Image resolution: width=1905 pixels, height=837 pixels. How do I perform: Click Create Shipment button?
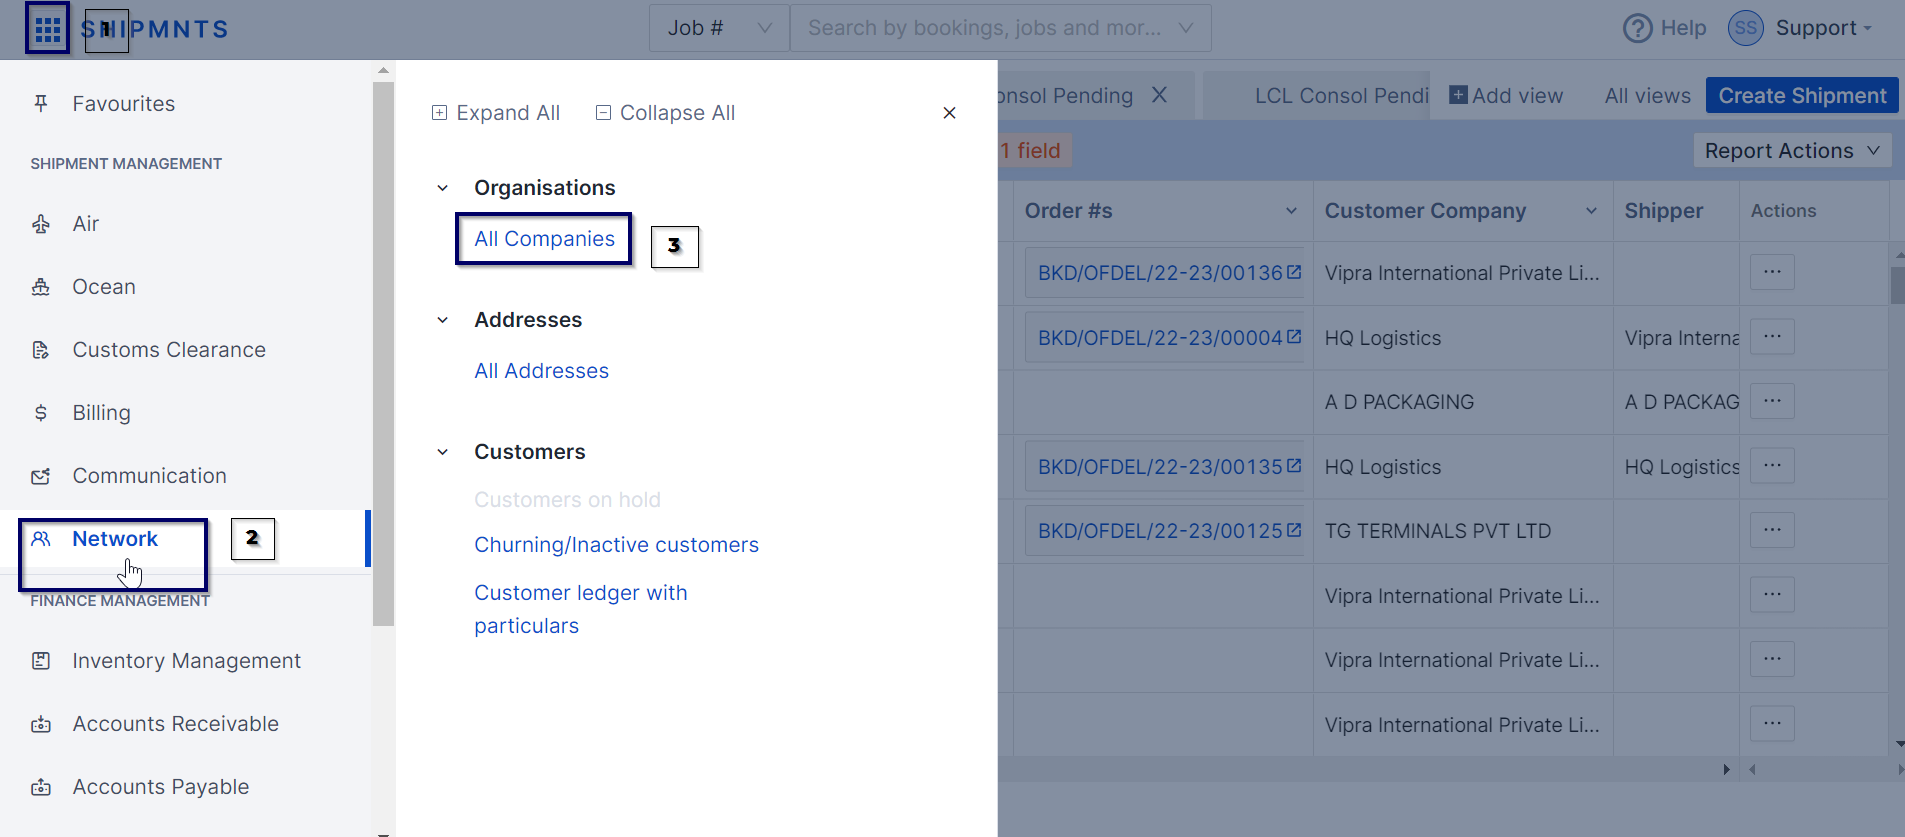tap(1802, 96)
